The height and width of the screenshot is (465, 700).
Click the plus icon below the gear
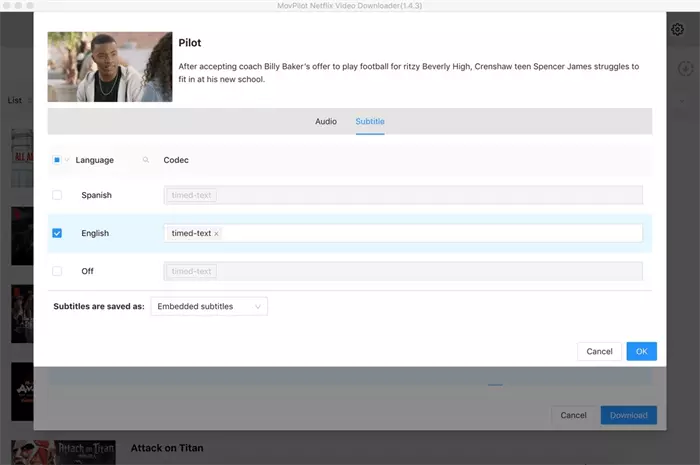pos(684,68)
